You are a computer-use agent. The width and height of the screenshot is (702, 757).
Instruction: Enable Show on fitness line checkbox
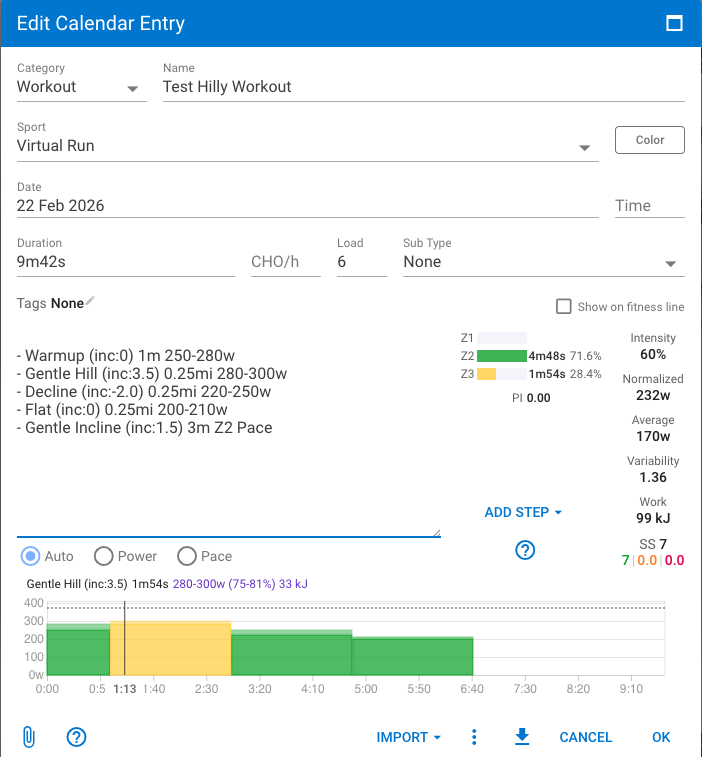point(564,307)
